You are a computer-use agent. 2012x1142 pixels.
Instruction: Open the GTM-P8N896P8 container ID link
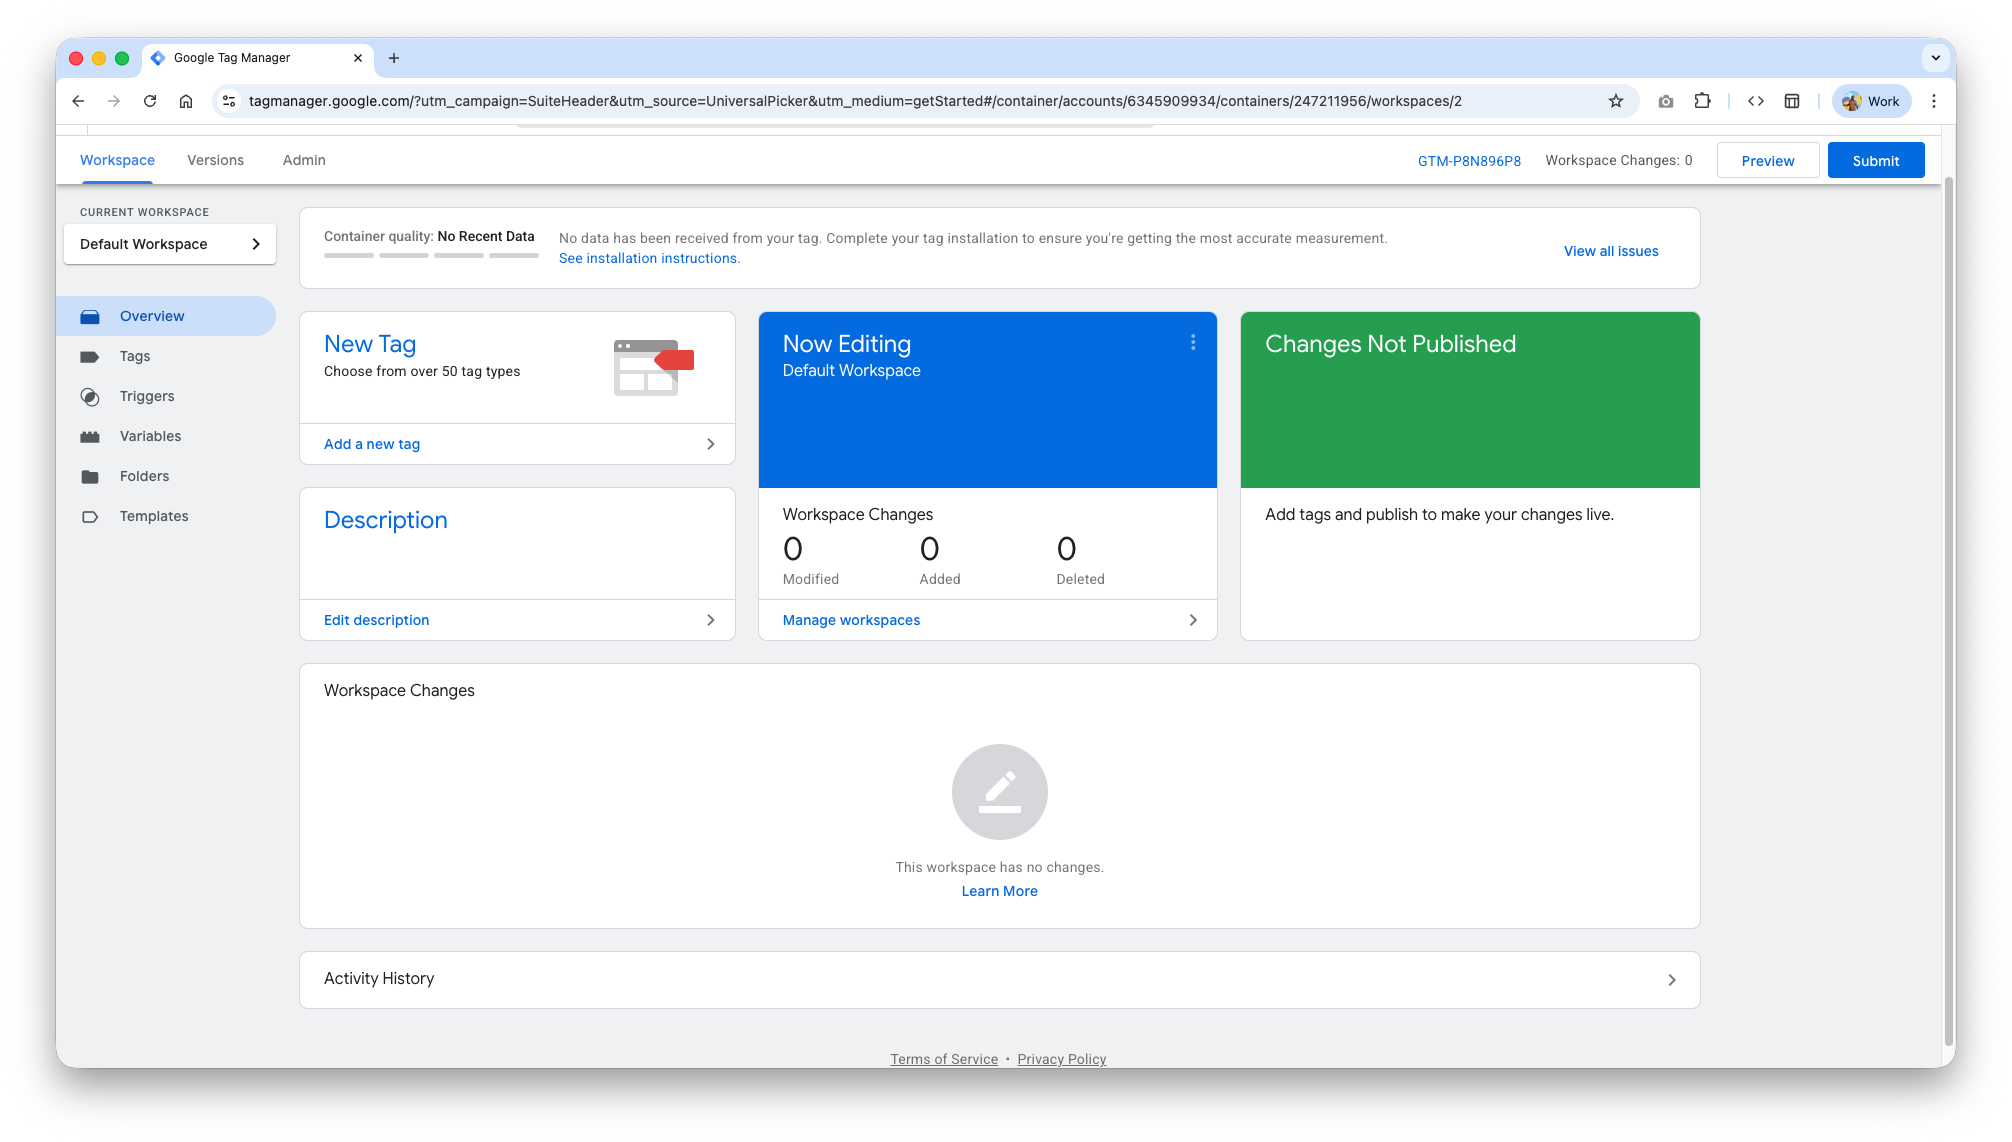[x=1469, y=161]
